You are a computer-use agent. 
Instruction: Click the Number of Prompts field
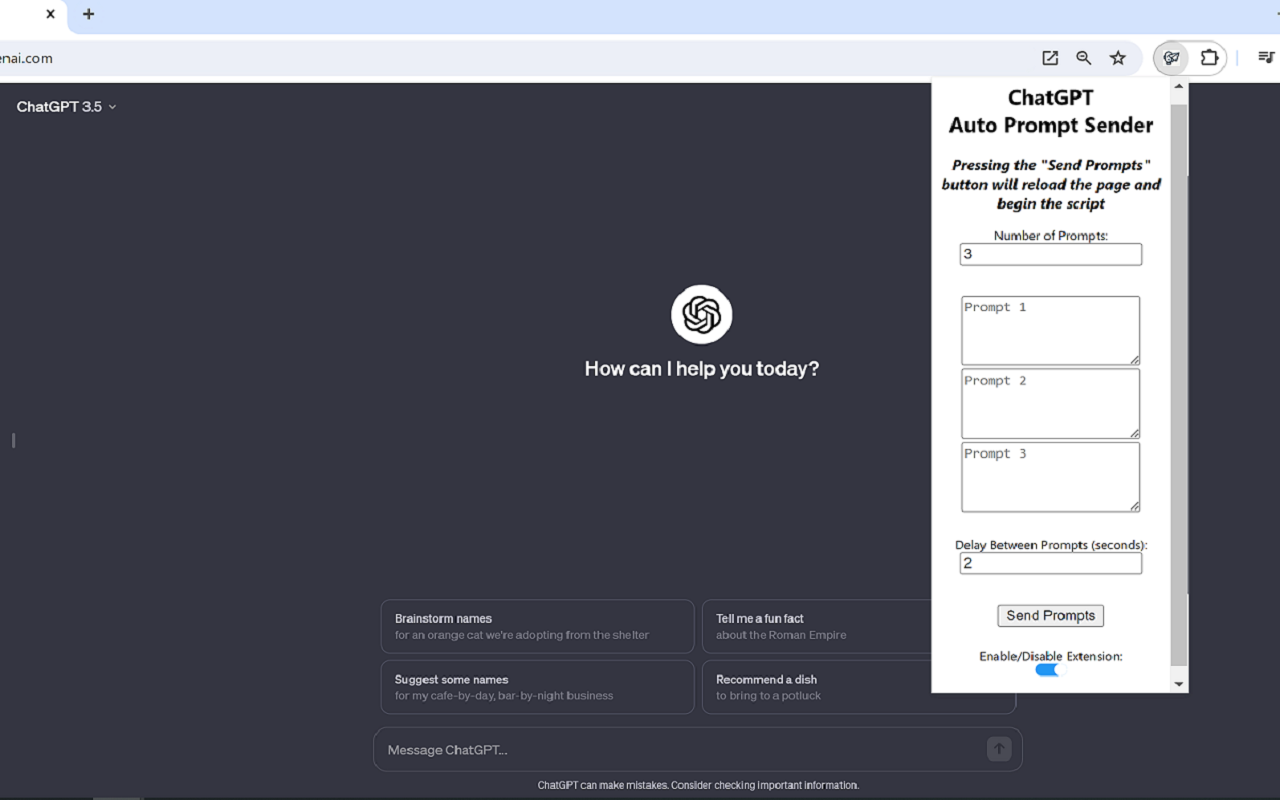pos(1050,254)
